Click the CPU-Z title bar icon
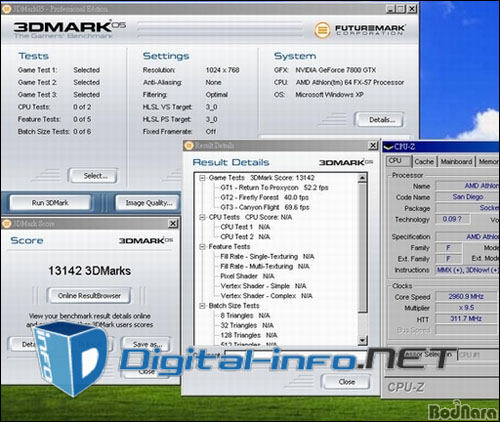The width and height of the screenshot is (500, 422). (388, 147)
